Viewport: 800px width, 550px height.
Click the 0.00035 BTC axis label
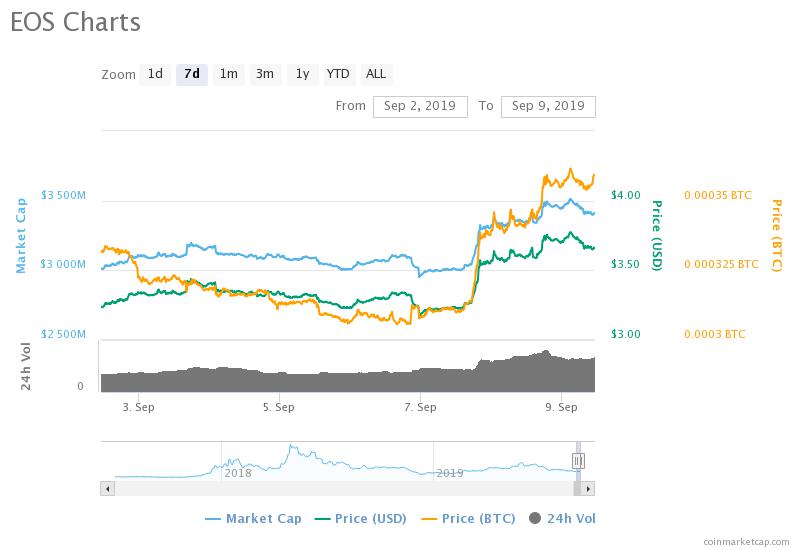click(718, 195)
